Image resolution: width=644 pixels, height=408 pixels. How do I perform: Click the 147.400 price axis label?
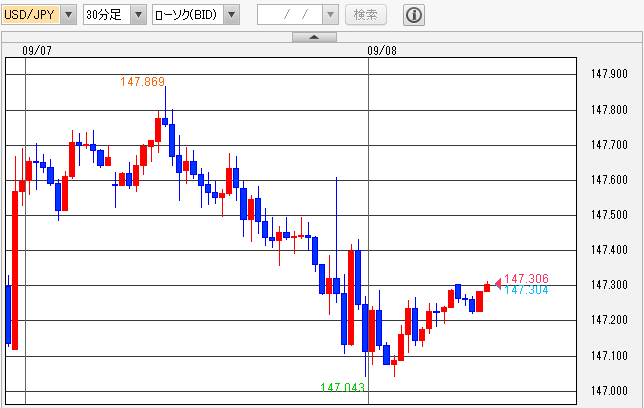tap(610, 249)
